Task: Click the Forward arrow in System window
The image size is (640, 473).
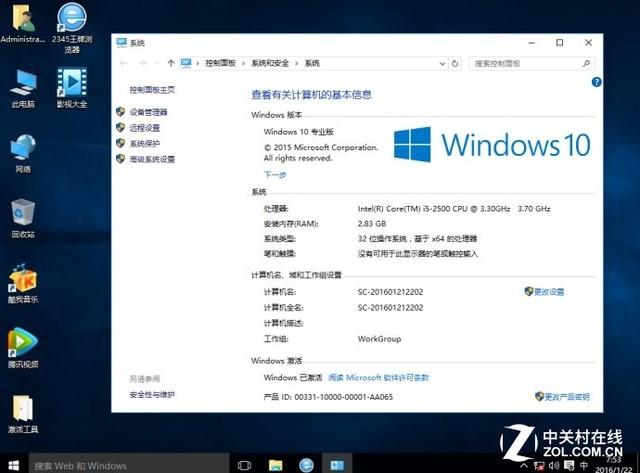Action: click(142, 63)
